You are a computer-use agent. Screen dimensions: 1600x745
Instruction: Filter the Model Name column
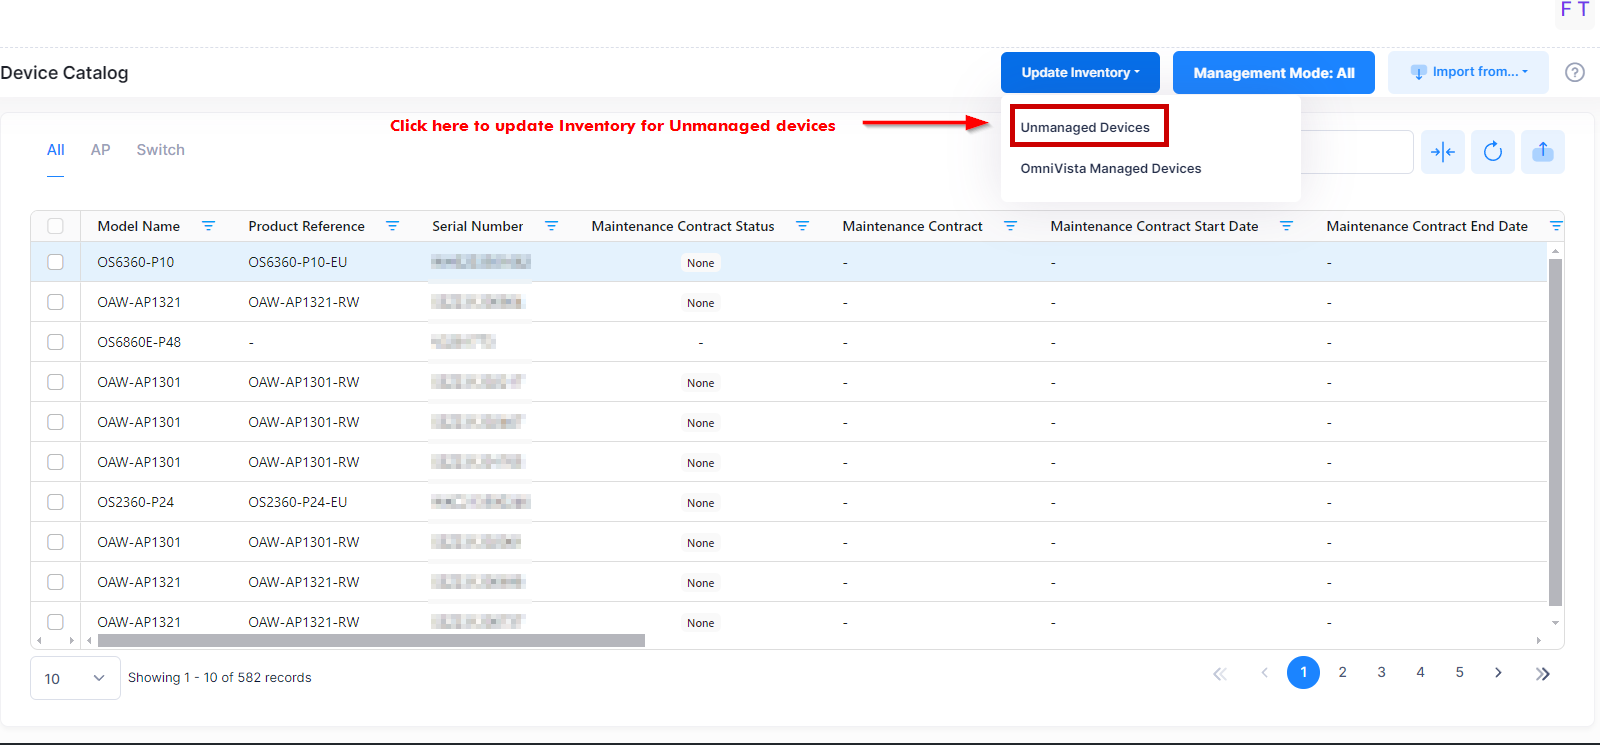(x=208, y=226)
